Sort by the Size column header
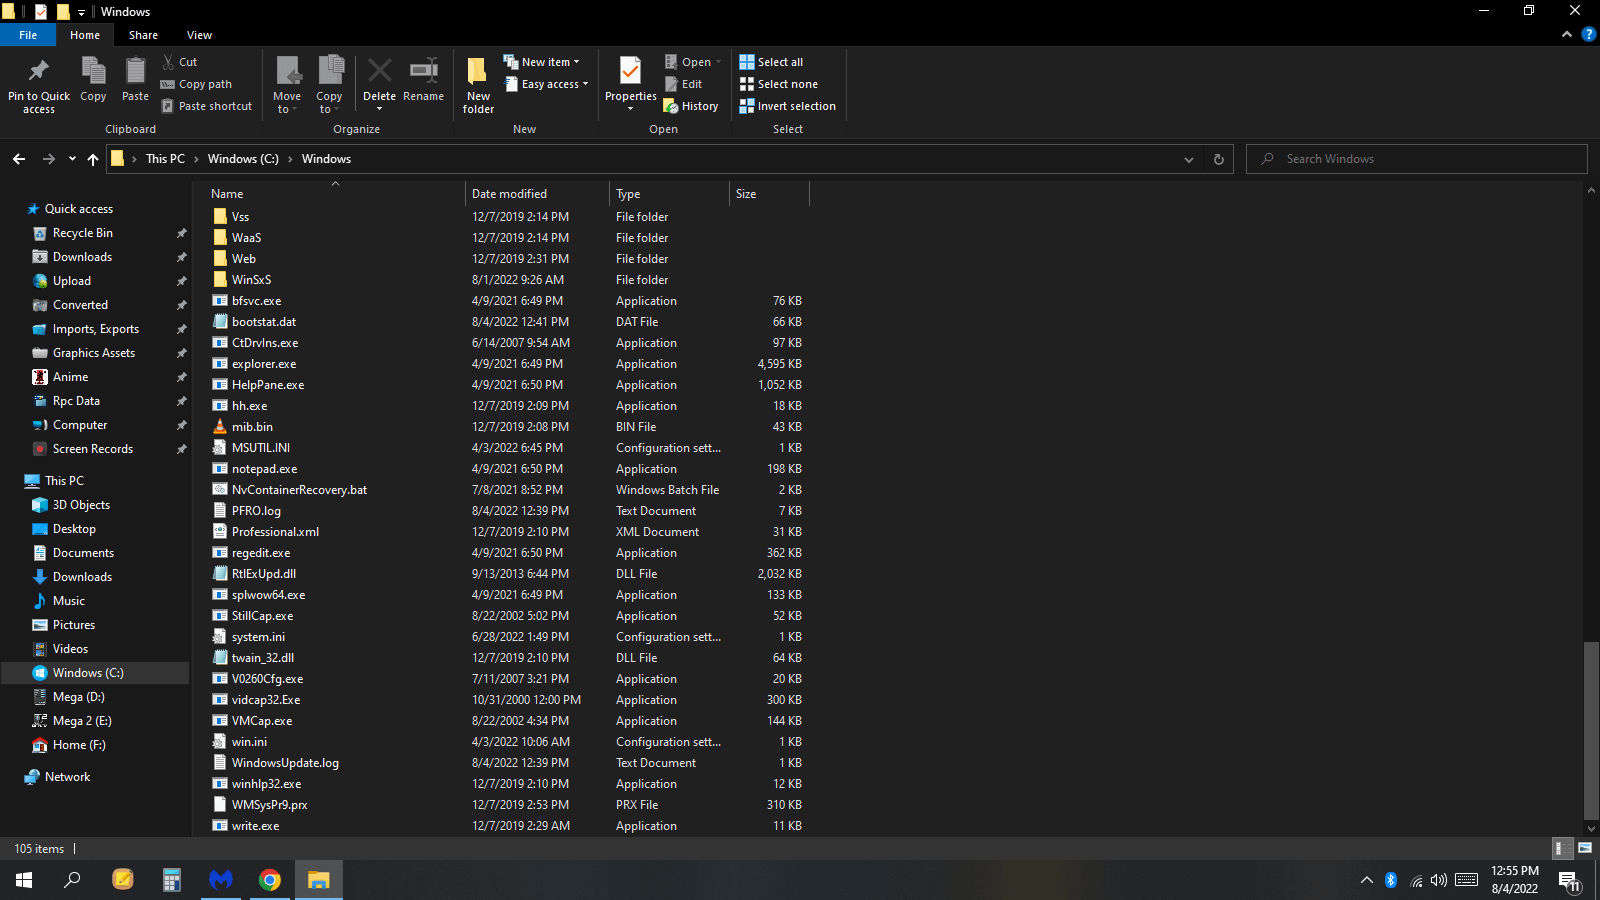The width and height of the screenshot is (1600, 900). (x=769, y=194)
